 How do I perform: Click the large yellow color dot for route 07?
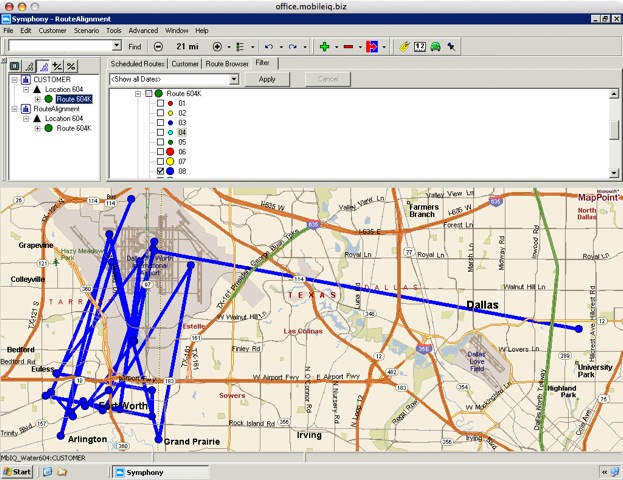click(x=171, y=161)
